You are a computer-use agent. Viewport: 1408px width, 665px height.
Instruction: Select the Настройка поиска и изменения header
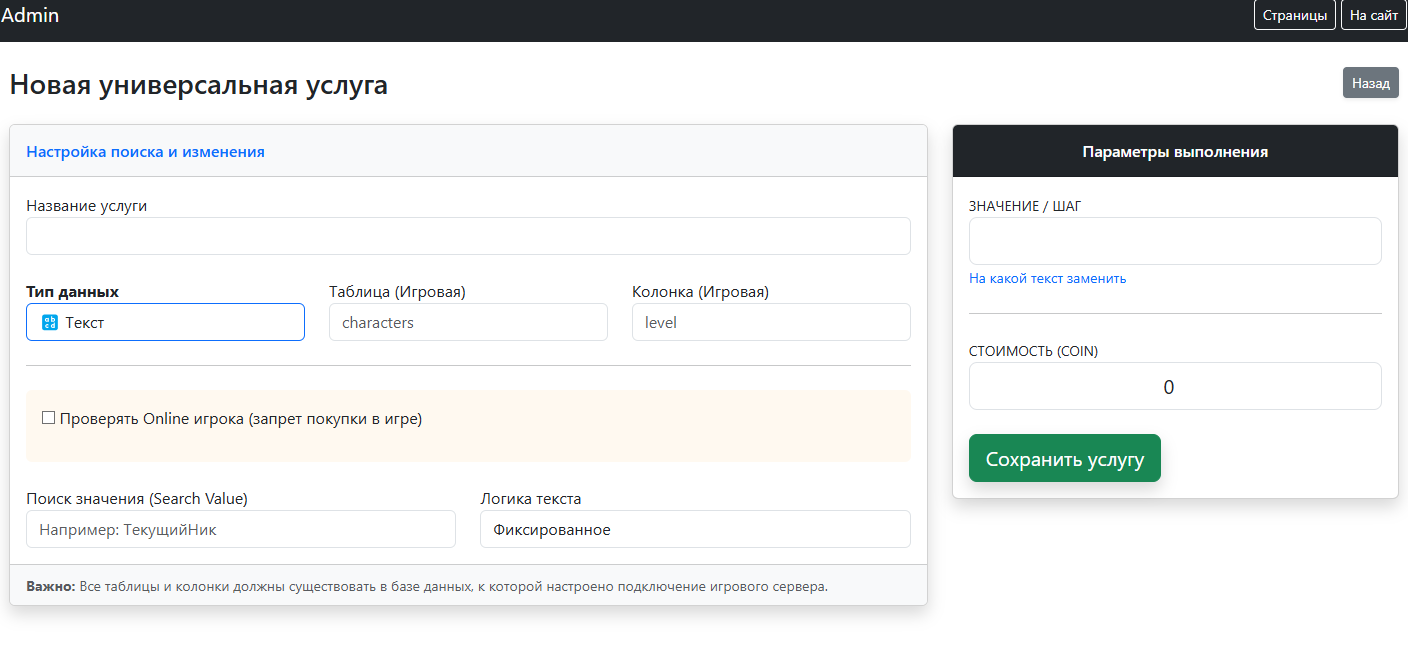pos(145,152)
